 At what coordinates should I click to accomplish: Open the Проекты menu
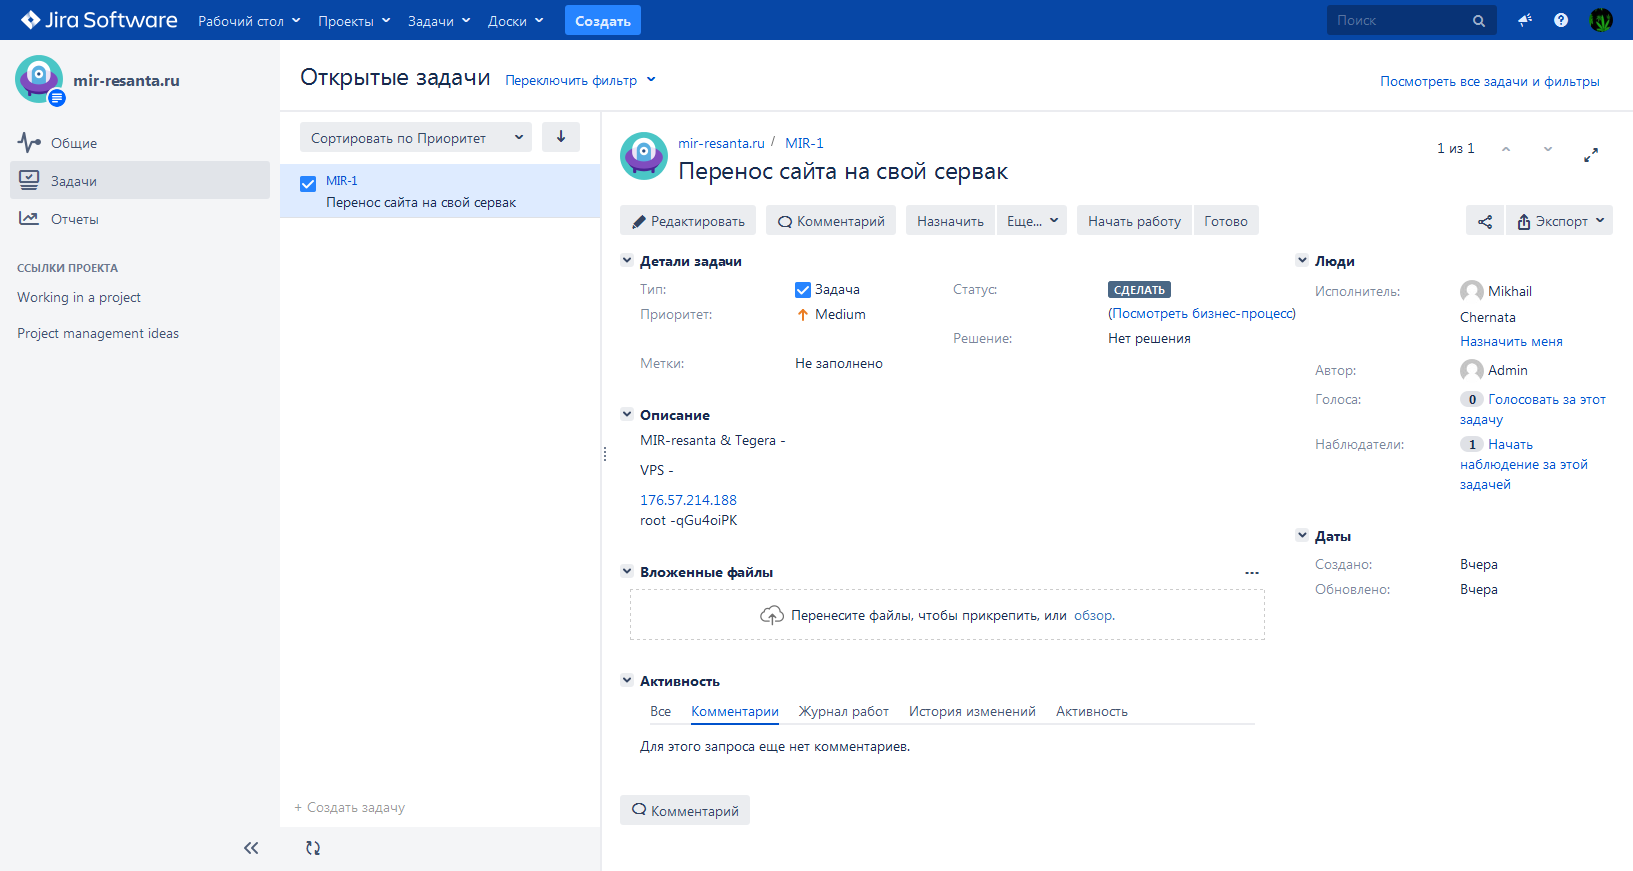pos(353,21)
